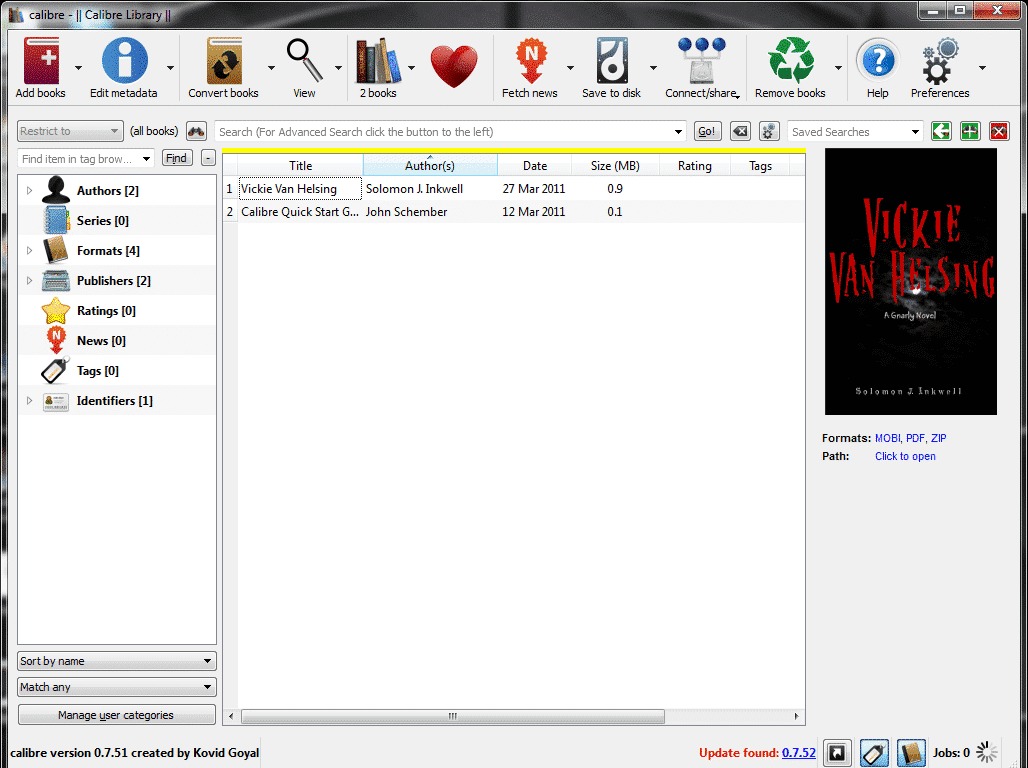Image resolution: width=1028 pixels, height=768 pixels.
Task: Click the Go! search button
Action: (707, 131)
